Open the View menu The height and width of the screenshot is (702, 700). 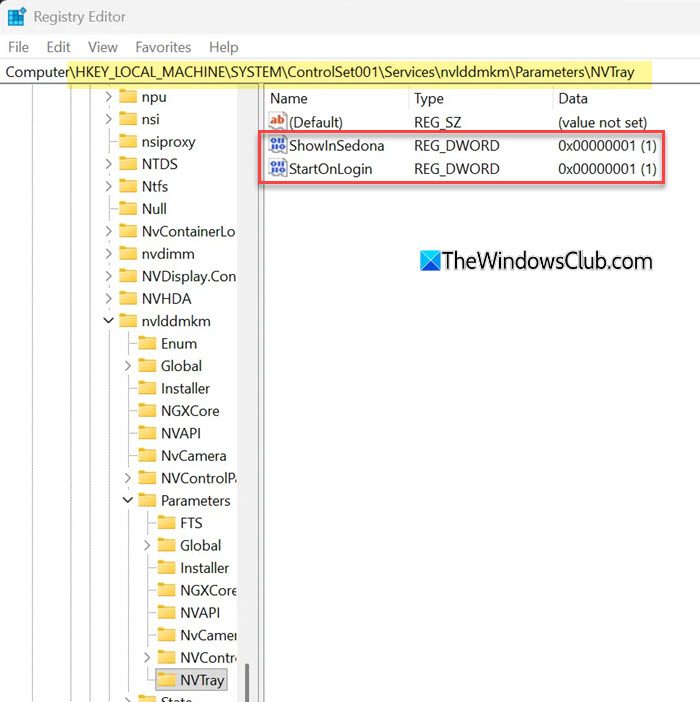point(102,47)
